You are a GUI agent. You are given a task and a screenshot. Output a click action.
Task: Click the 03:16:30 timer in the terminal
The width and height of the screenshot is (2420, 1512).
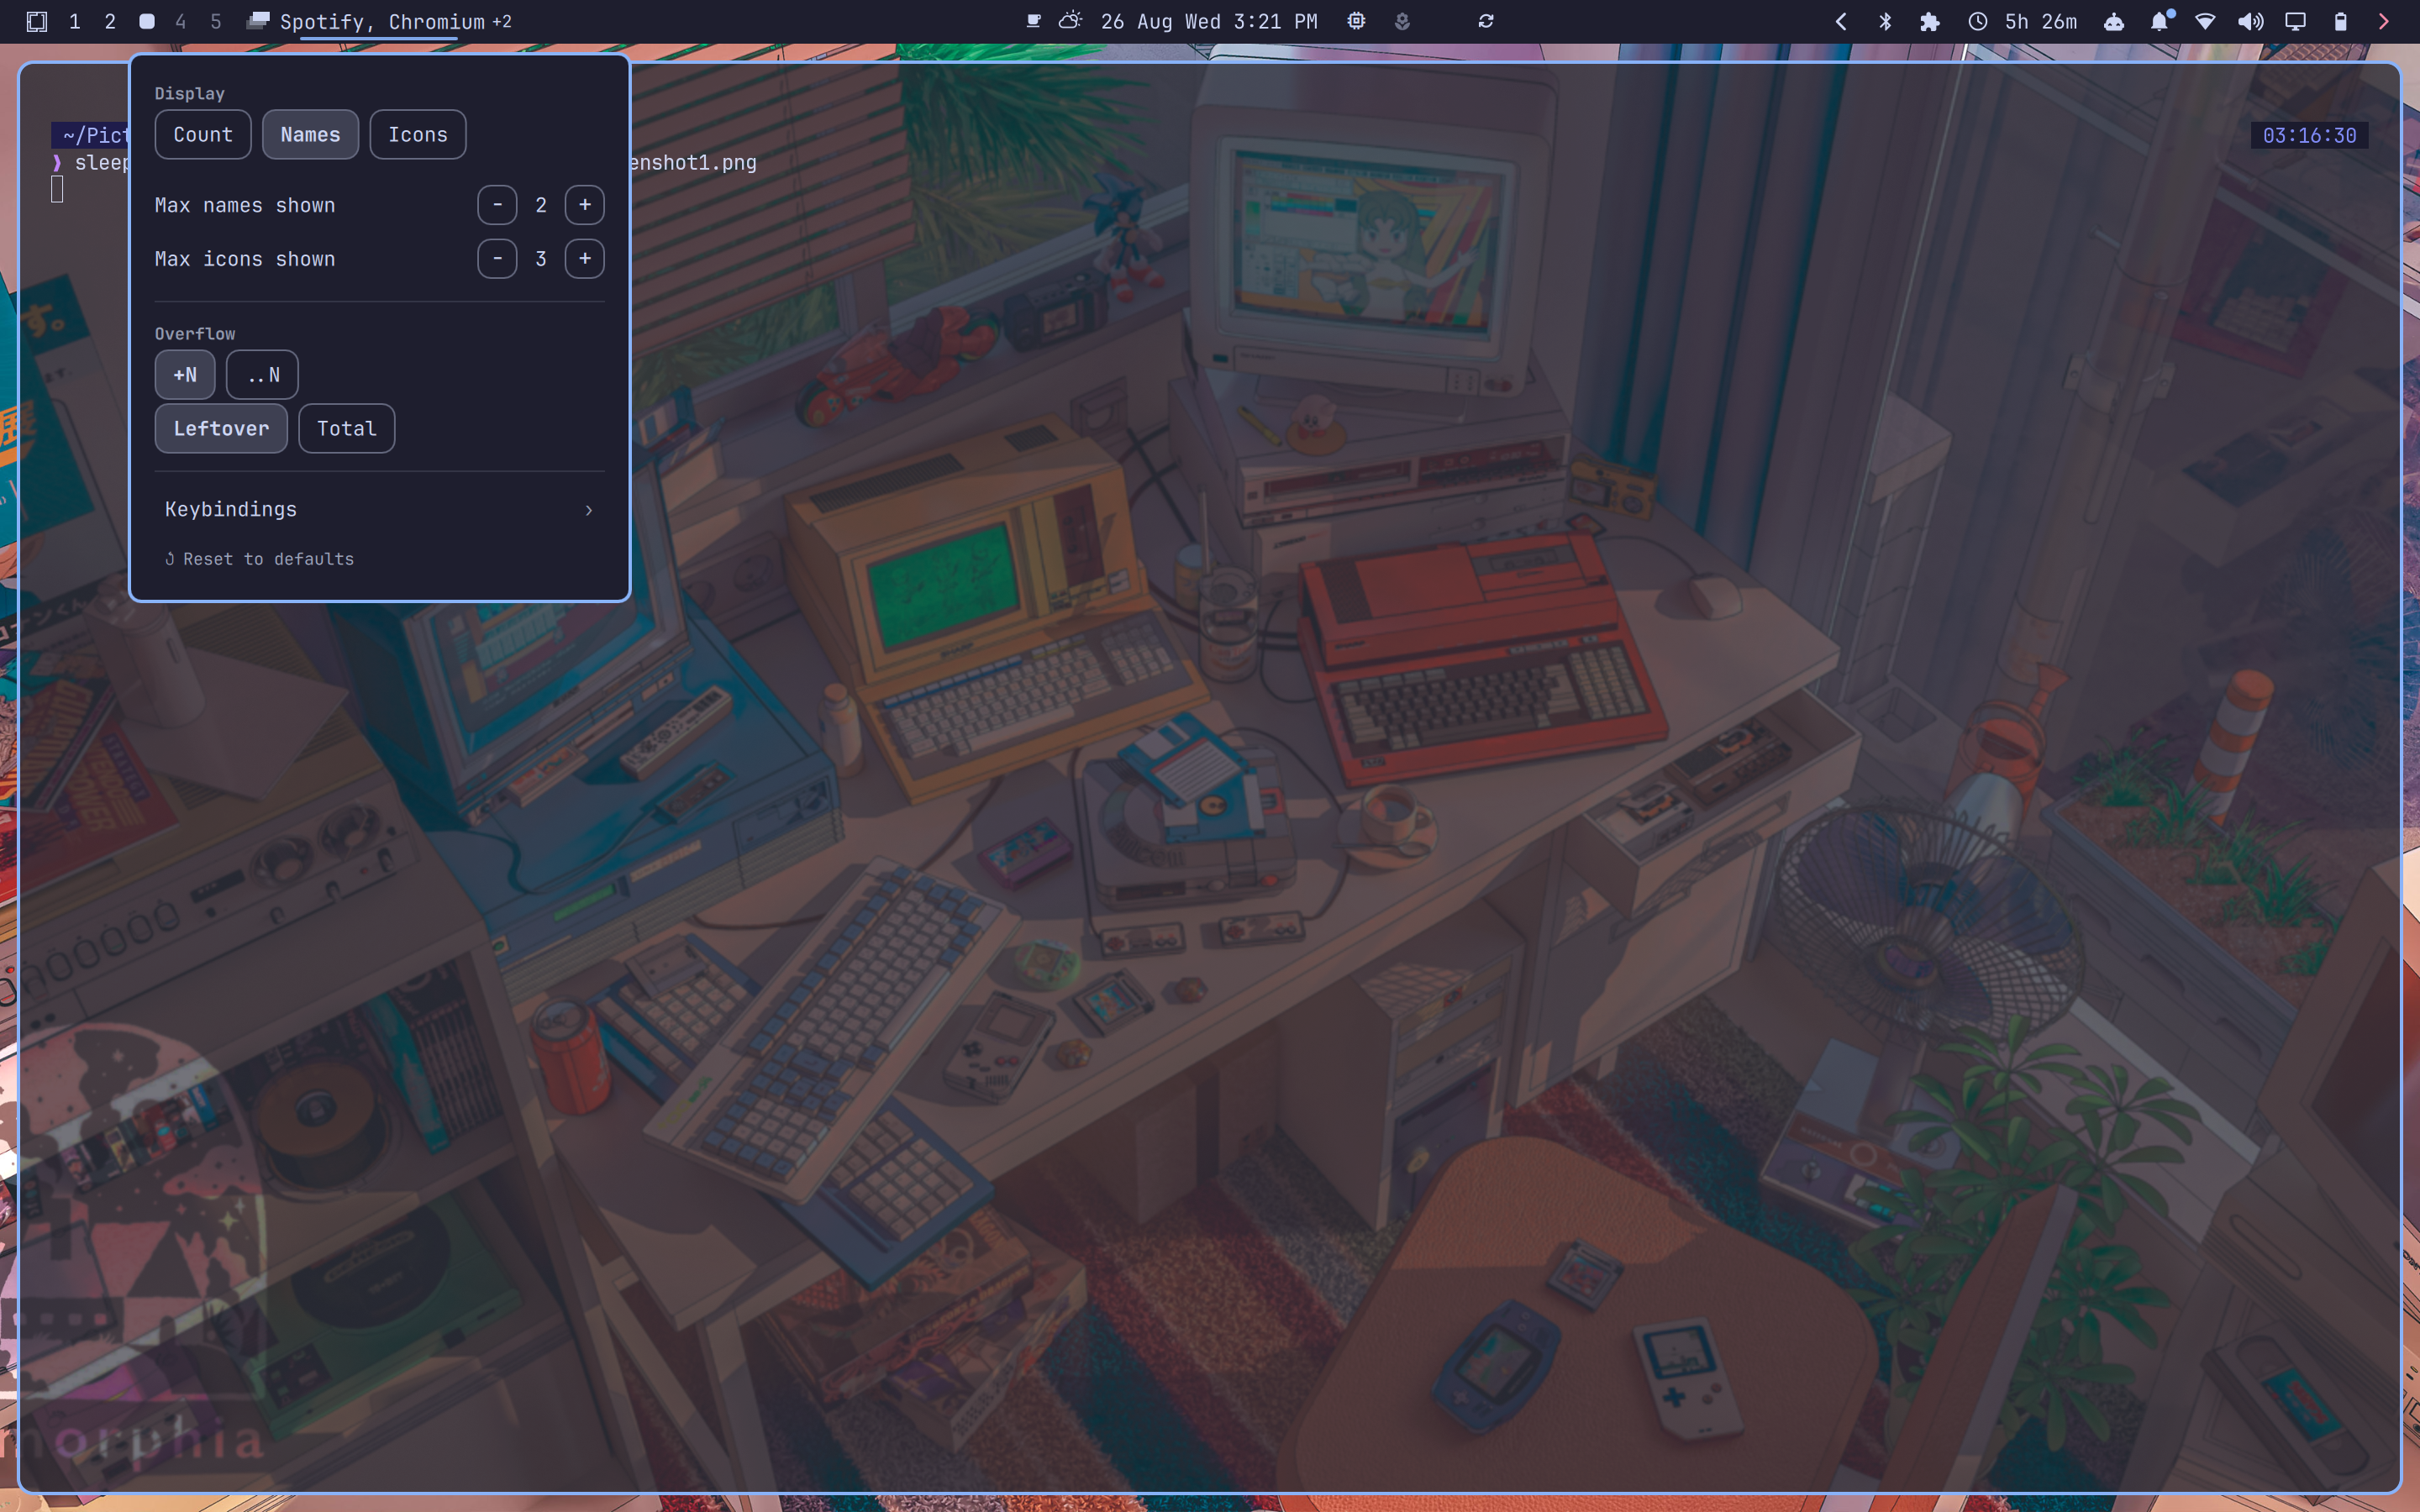[2309, 135]
